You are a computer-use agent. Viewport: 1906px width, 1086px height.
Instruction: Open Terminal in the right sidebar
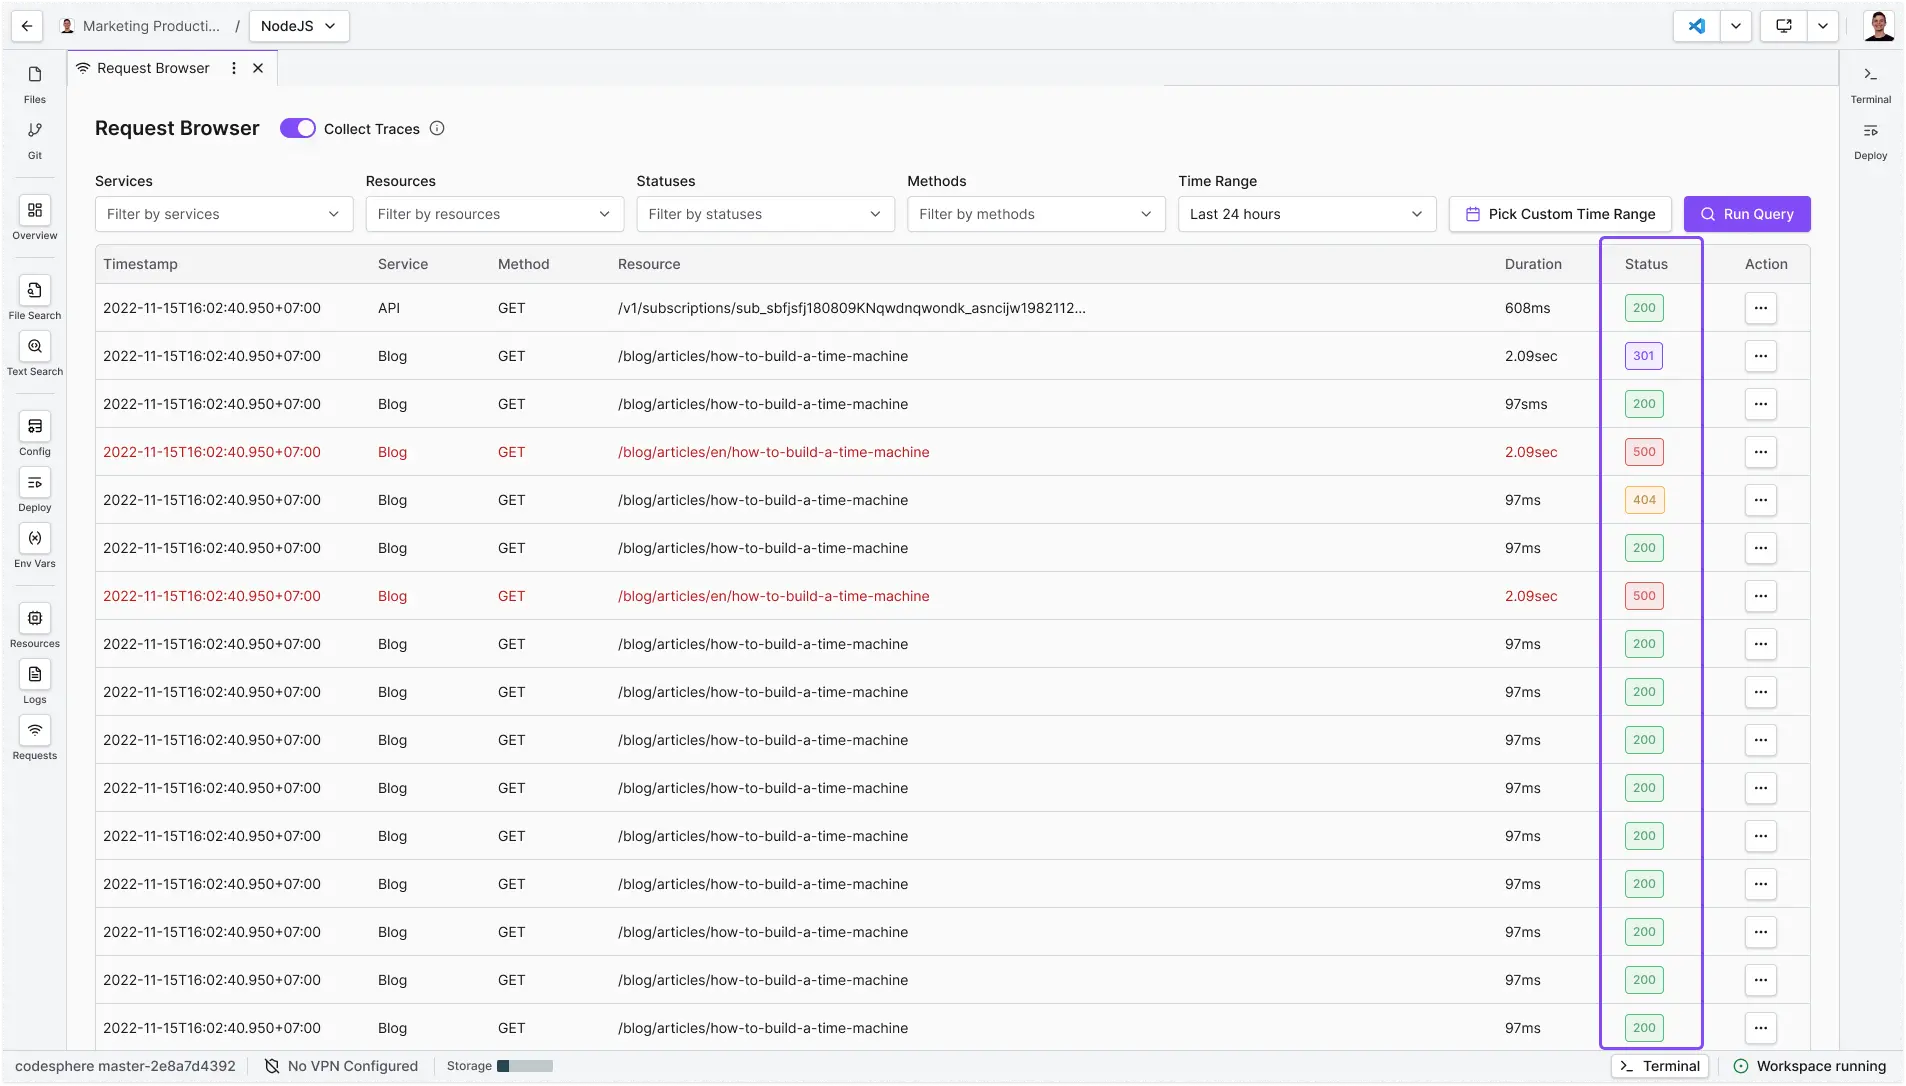[1870, 84]
